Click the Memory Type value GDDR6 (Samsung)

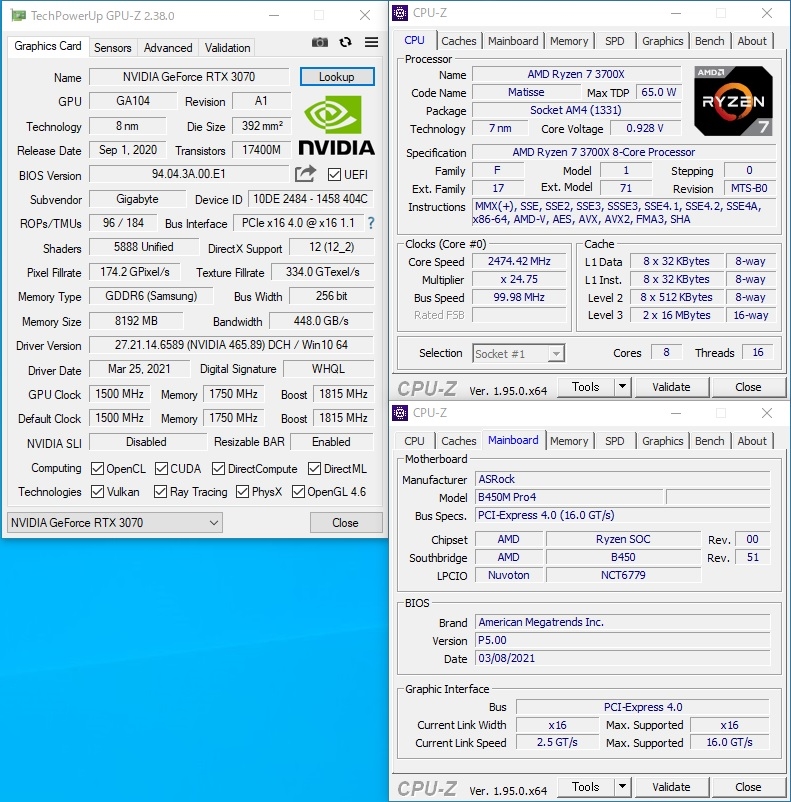151,296
